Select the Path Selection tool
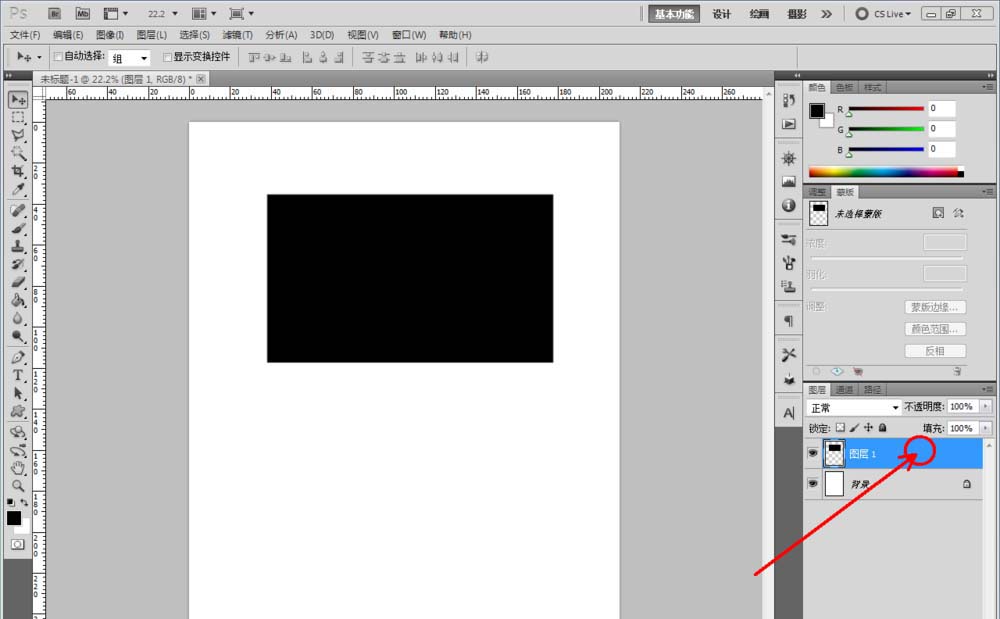Viewport: 1000px width, 619px height. 18,393
